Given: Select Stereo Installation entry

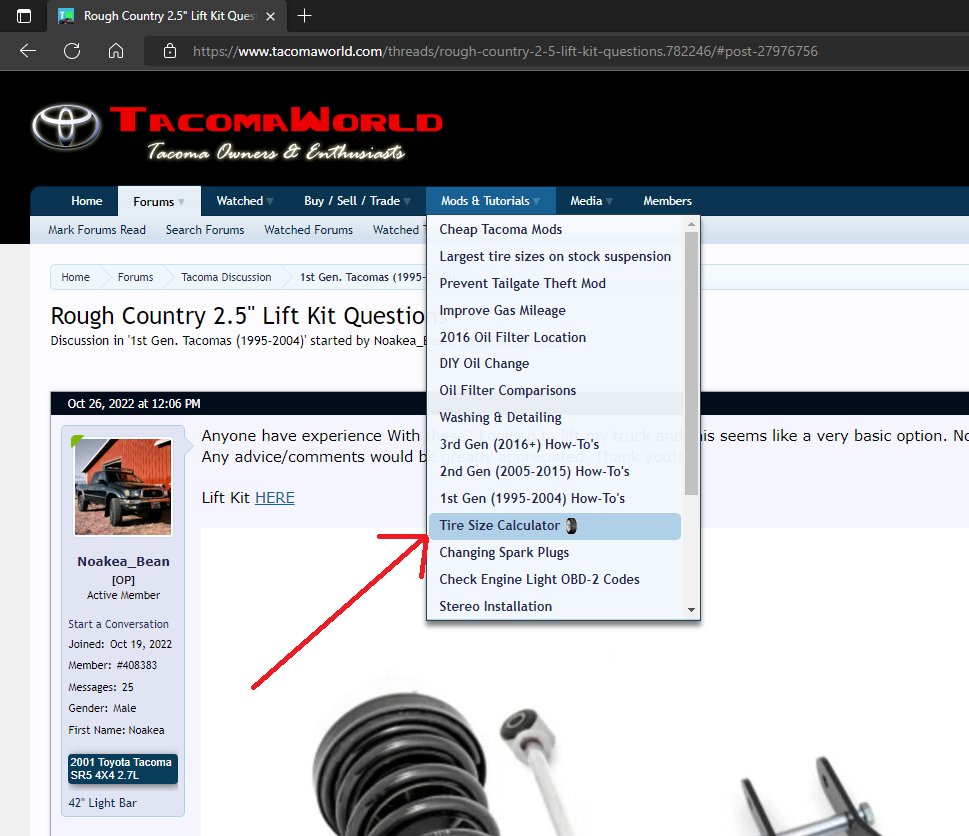Looking at the screenshot, I should (x=555, y=607).
